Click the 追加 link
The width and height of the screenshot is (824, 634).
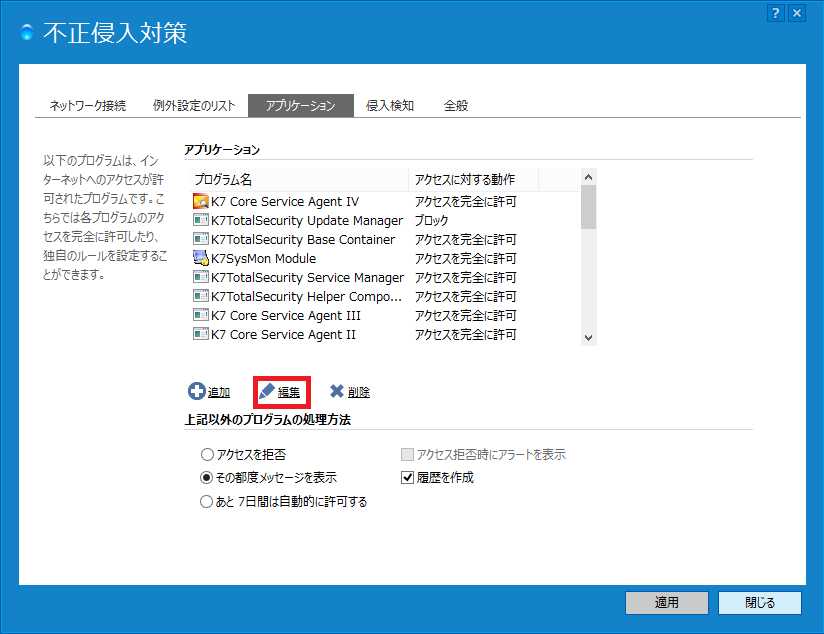(219, 392)
